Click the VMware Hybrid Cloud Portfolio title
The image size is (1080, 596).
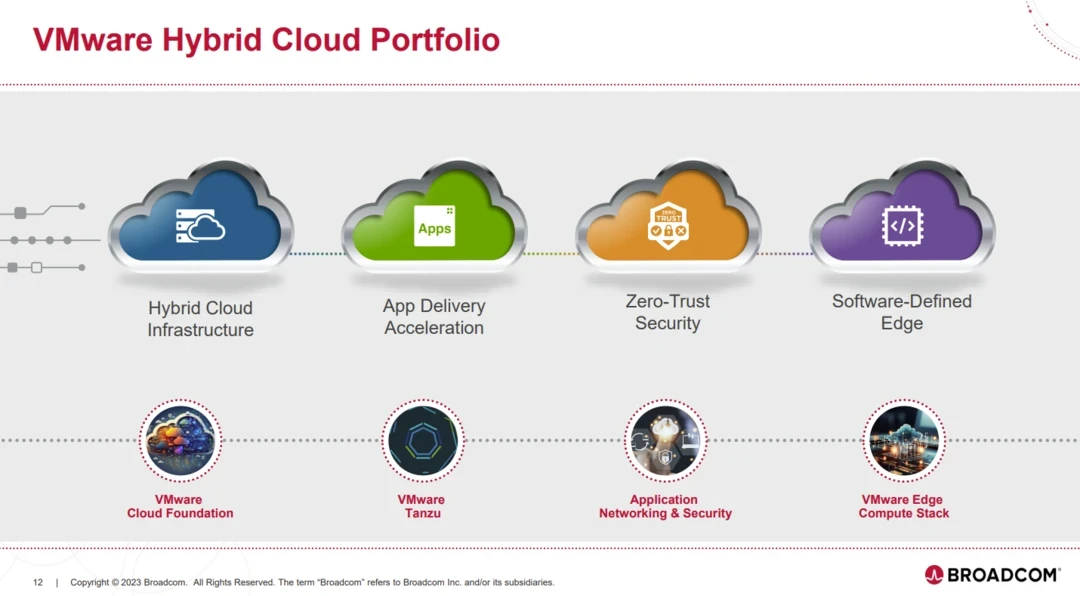coord(266,40)
